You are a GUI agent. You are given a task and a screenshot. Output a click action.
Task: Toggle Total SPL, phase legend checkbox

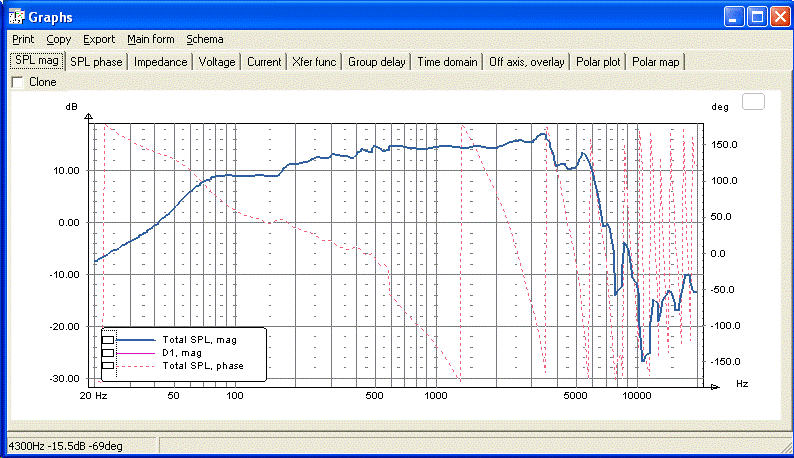[x=108, y=366]
